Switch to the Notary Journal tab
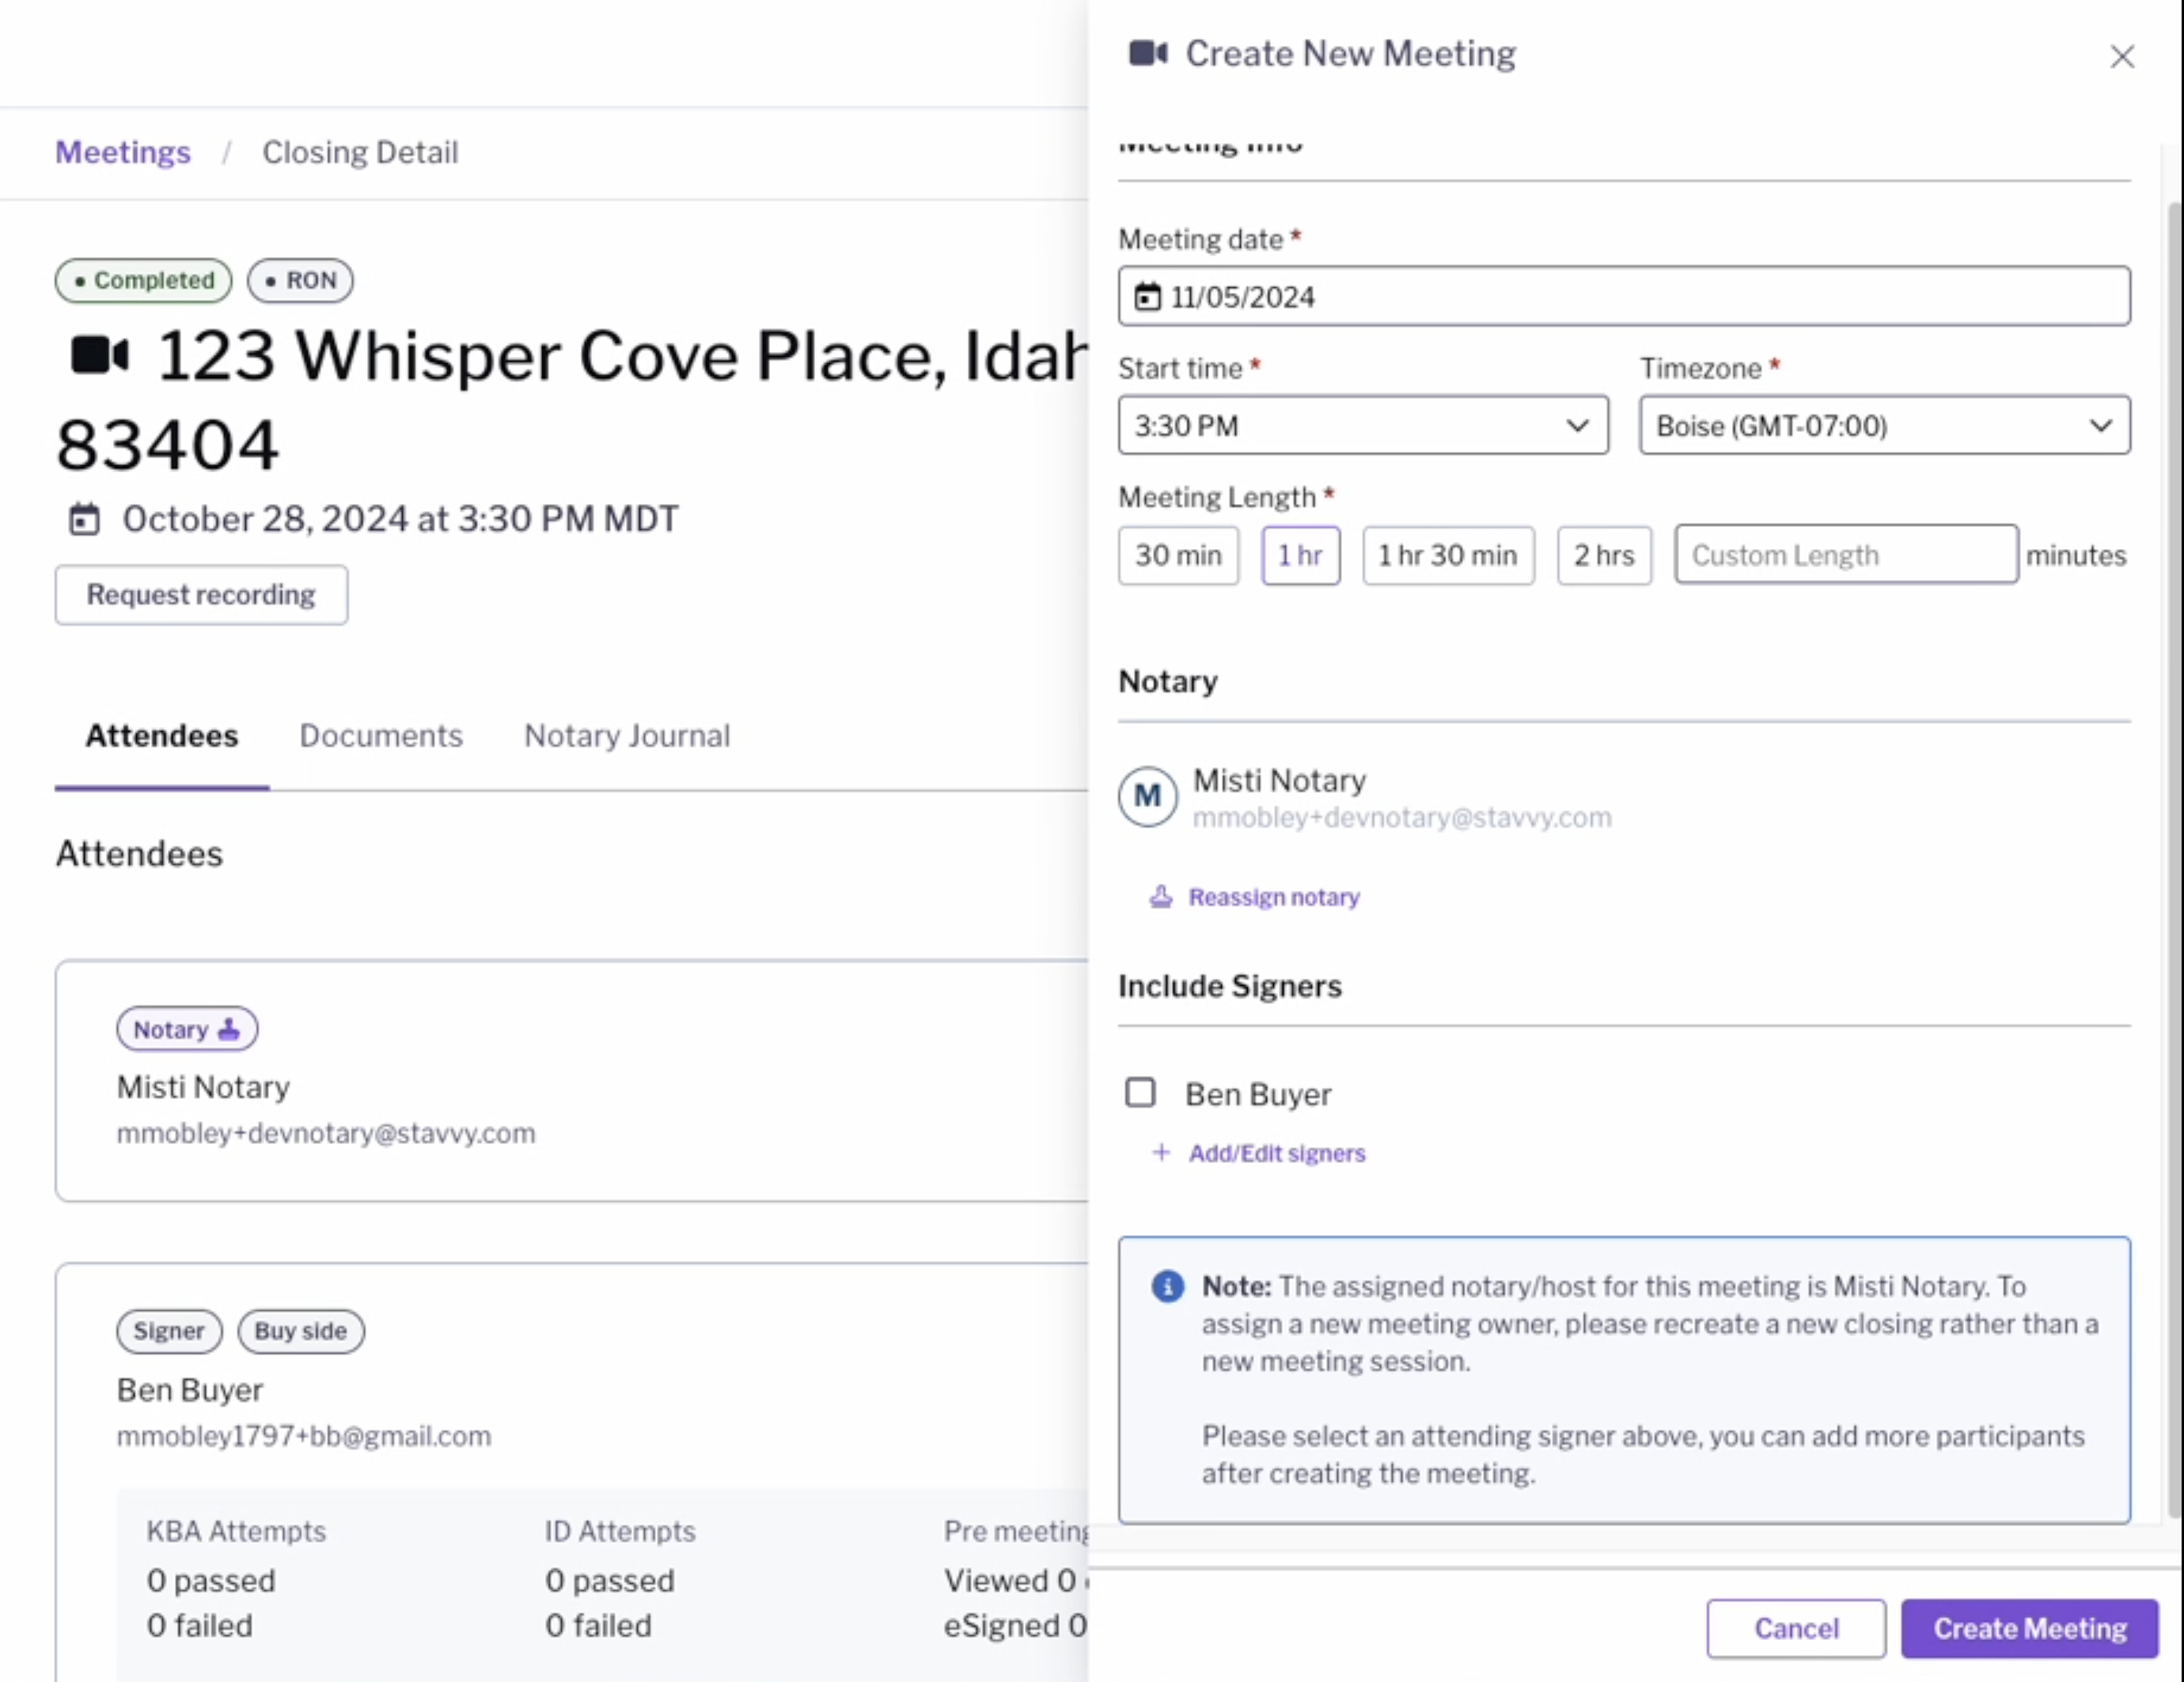 (627, 736)
